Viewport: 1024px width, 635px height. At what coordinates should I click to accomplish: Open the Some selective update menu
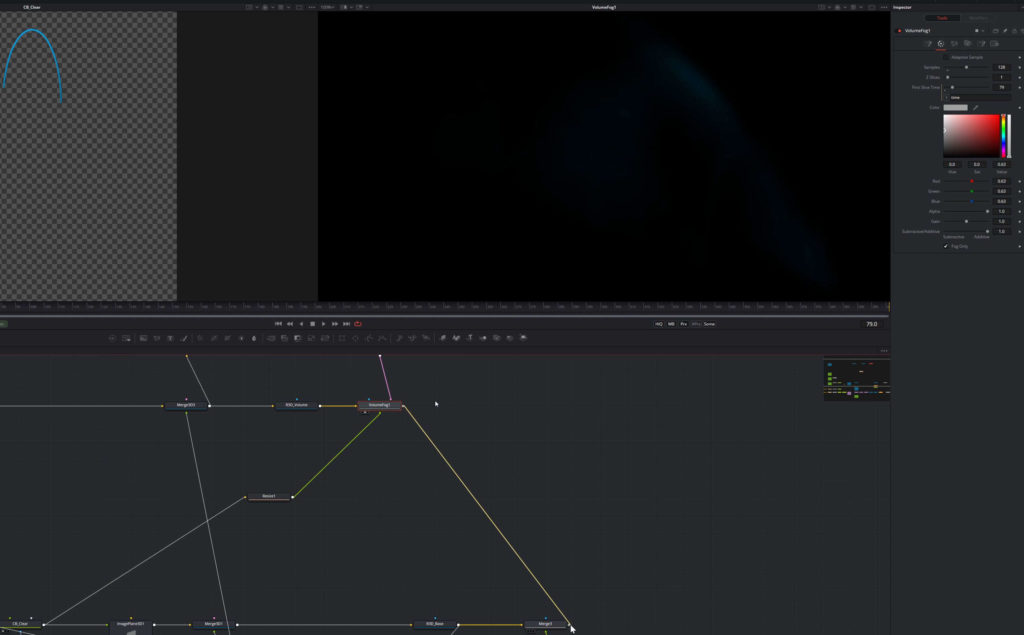coord(710,324)
